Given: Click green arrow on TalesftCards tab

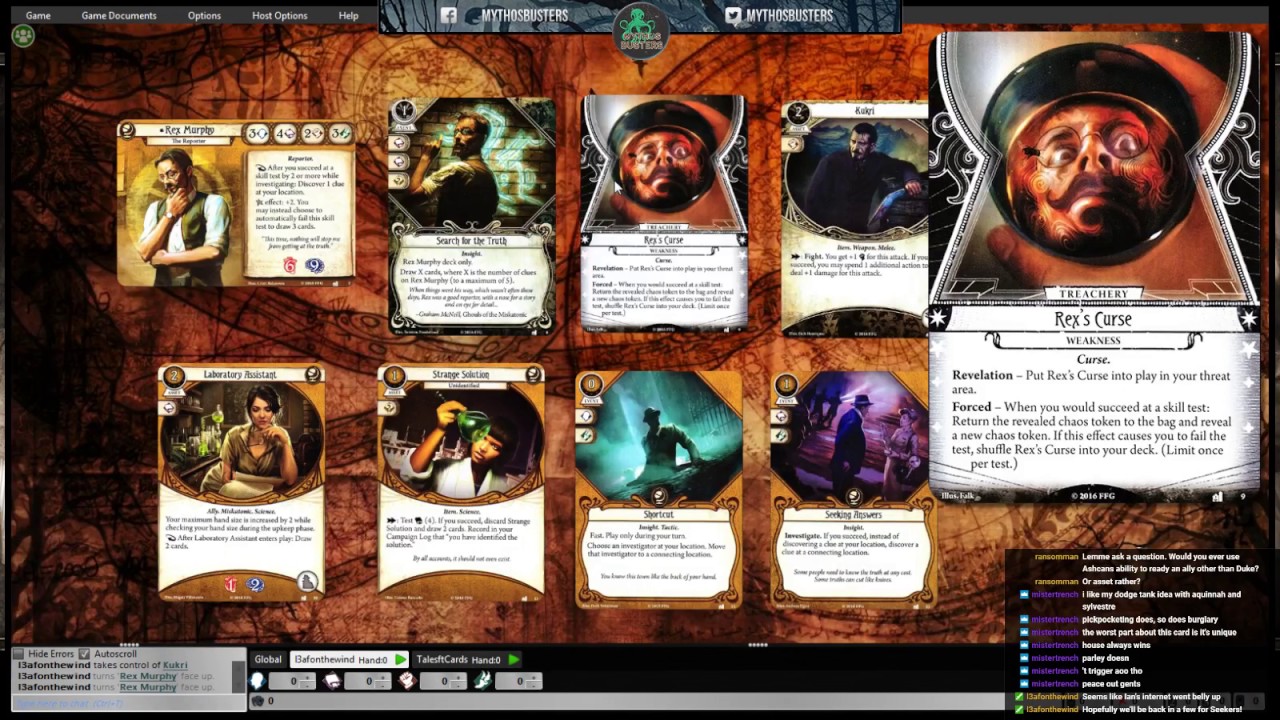Looking at the screenshot, I should 514,660.
